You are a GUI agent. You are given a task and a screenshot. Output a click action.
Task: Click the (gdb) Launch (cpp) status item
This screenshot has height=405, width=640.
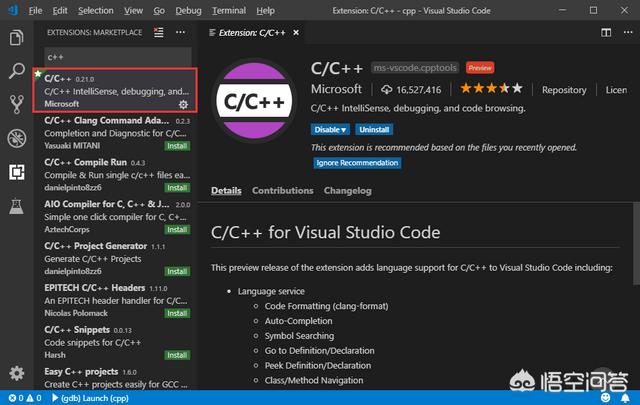click(x=90, y=398)
